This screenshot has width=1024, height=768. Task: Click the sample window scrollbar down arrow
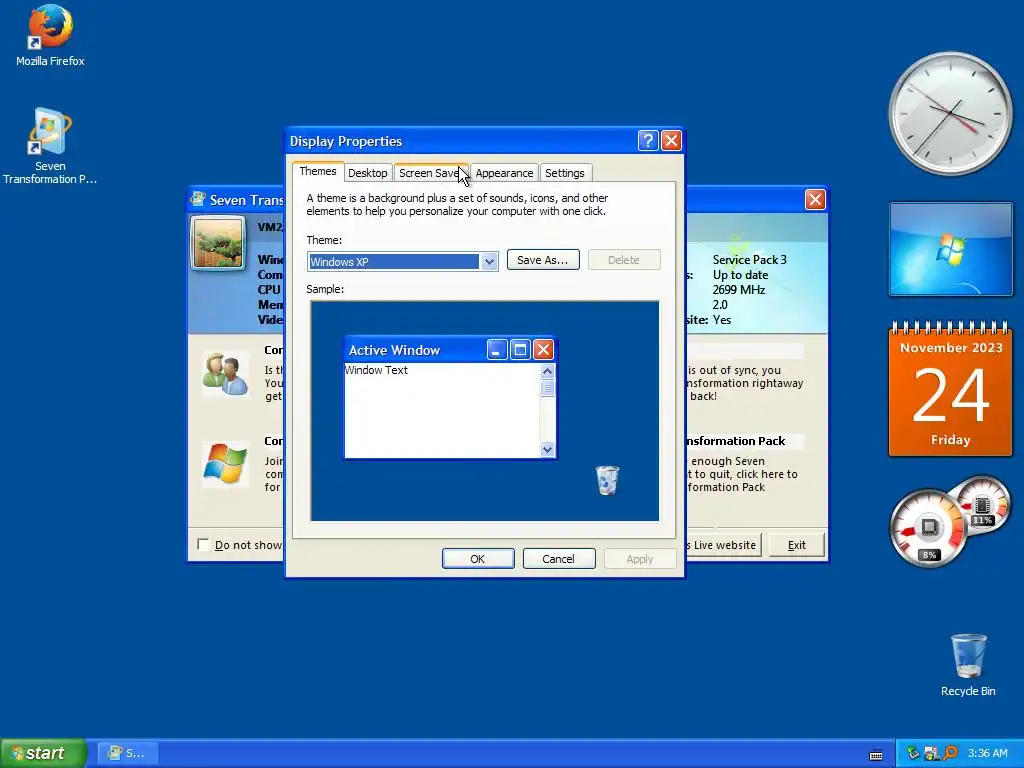547,449
